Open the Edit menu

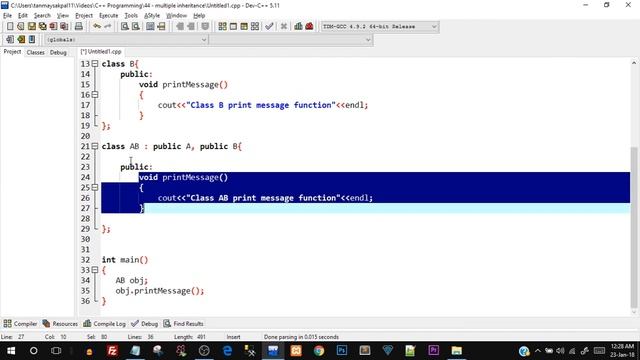tap(22, 16)
